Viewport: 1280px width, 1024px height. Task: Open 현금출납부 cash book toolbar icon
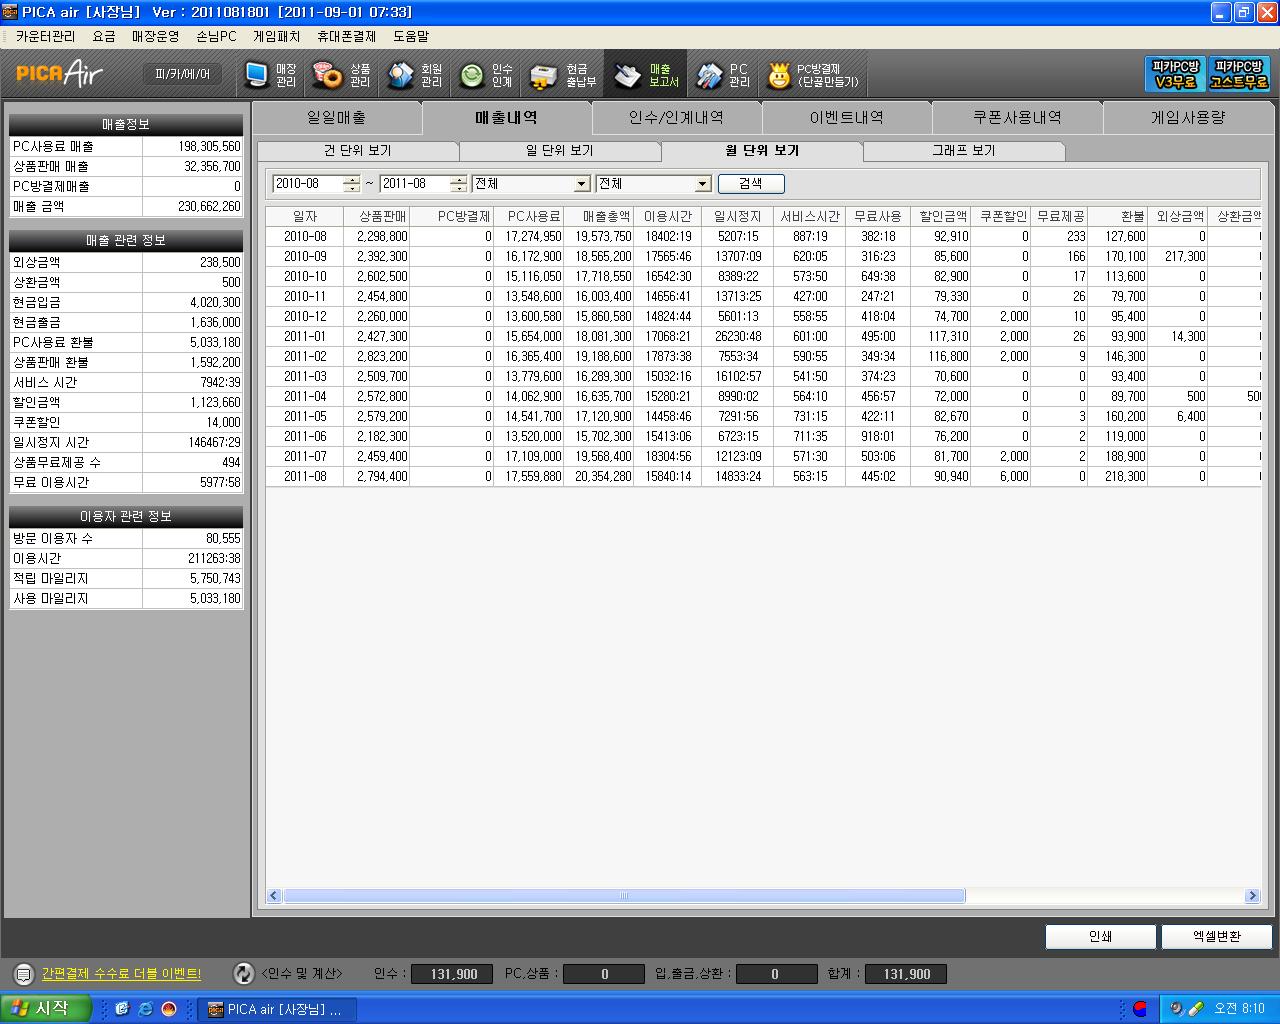[x=563, y=75]
